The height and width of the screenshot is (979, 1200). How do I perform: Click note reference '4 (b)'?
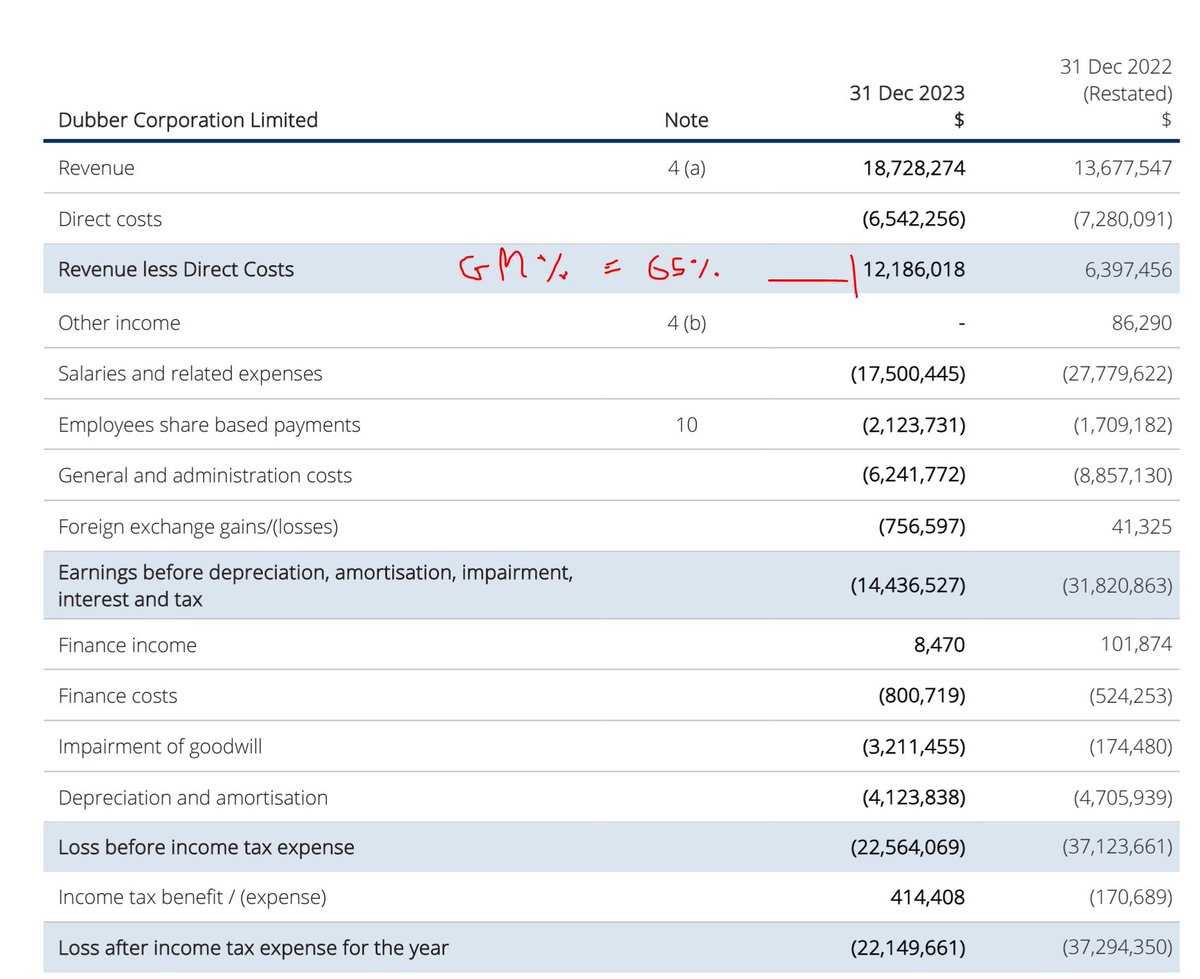pos(686,323)
